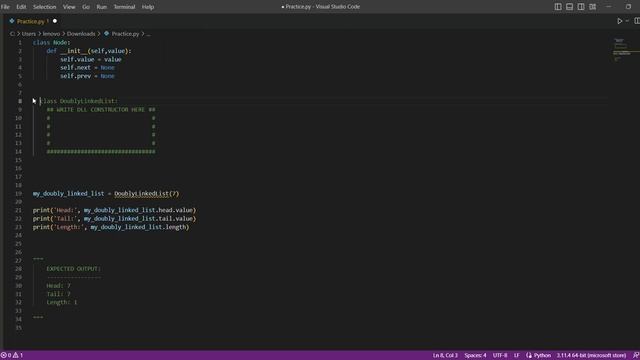Screen dimensions: 640x360
Task: Run the Python file with play icon
Action: coord(620,21)
